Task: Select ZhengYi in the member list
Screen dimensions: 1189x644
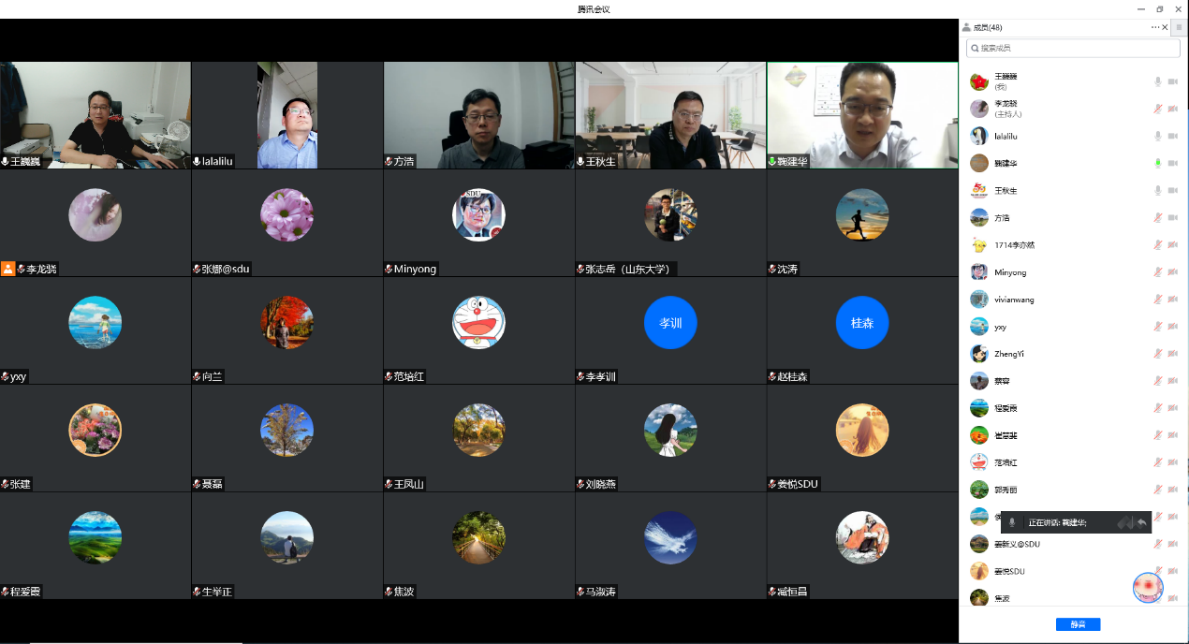Action: [1009, 354]
